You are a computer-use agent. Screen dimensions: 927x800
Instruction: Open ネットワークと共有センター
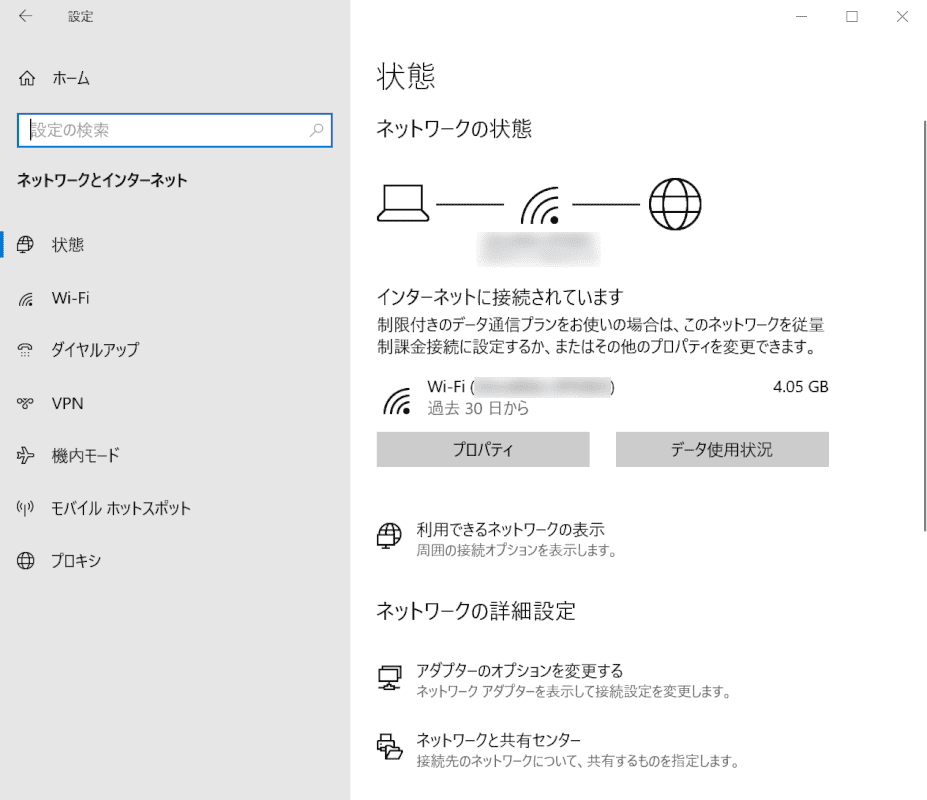(x=498, y=740)
